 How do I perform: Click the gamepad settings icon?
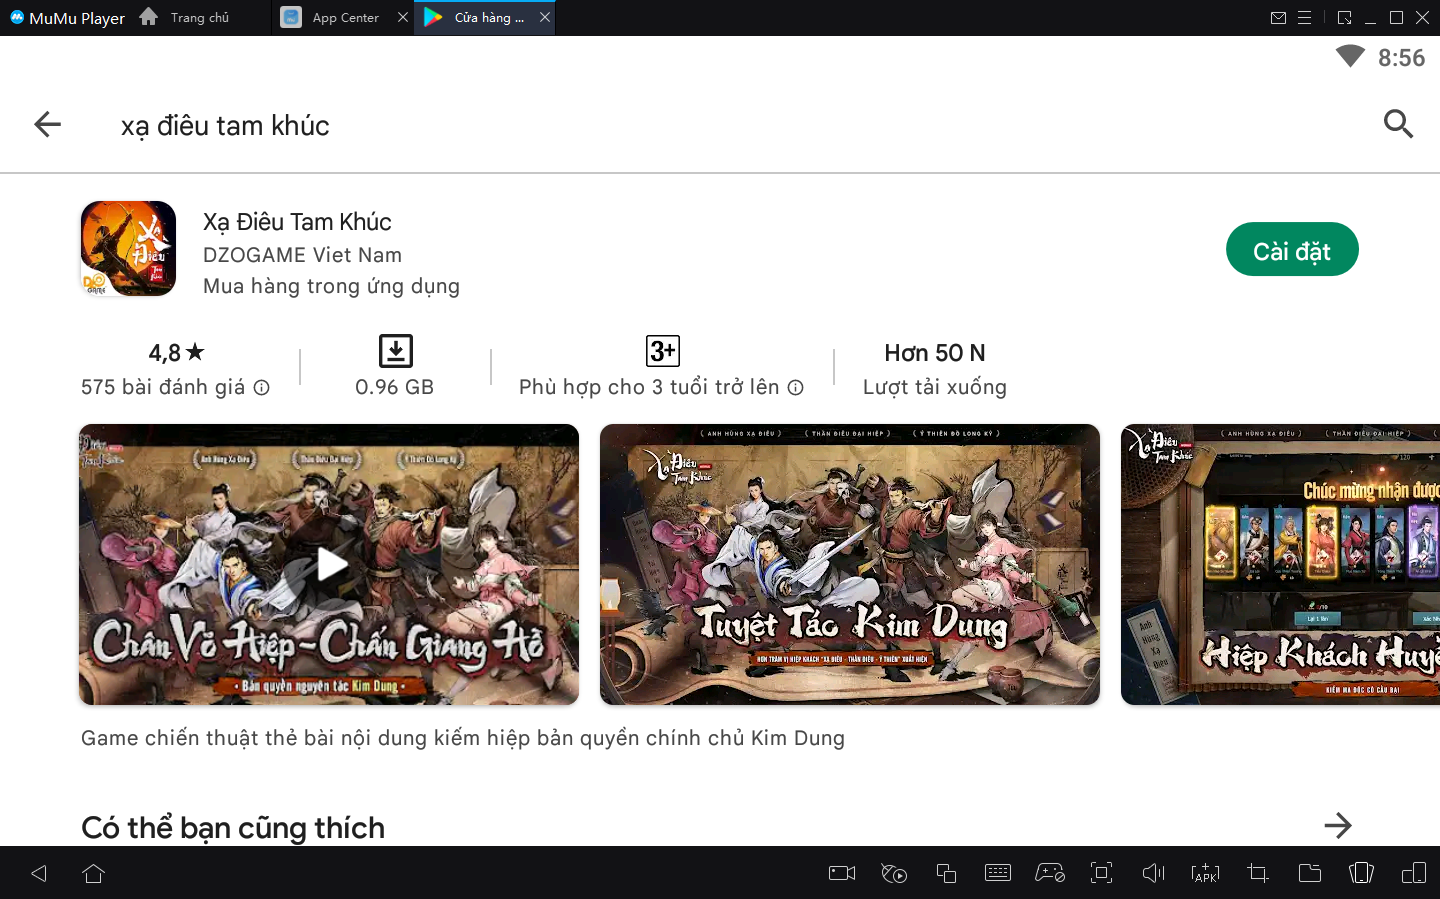(x=1049, y=873)
